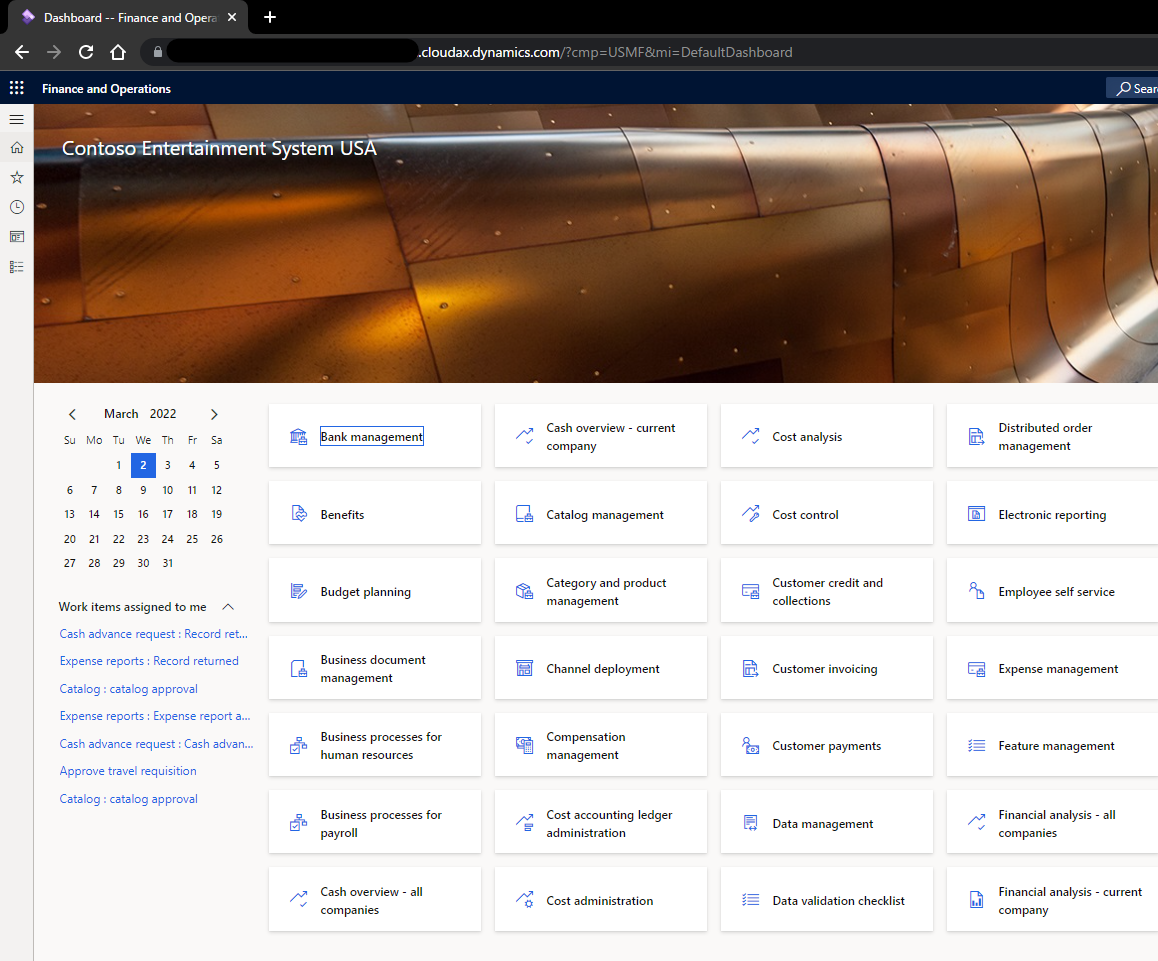This screenshot has width=1158, height=961.
Task: Open the Search box in header
Action: point(1132,88)
